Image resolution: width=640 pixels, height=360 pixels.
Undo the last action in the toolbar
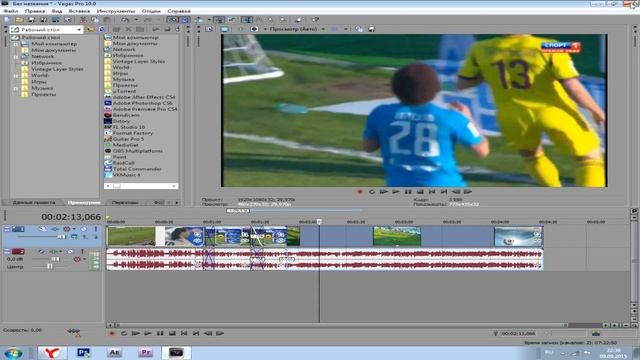tap(125, 20)
